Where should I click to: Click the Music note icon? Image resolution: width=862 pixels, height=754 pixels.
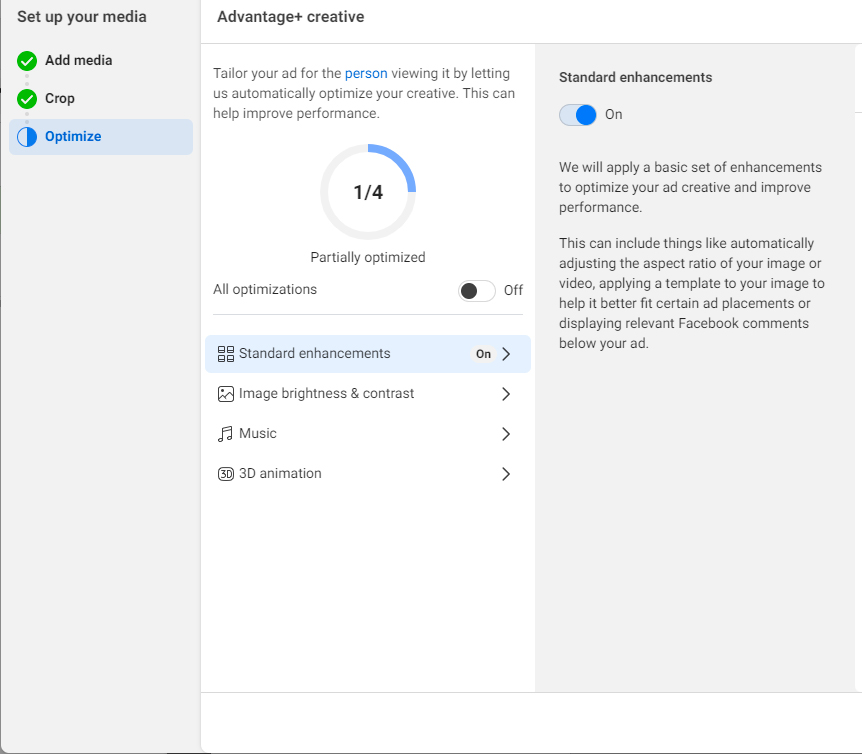point(225,434)
